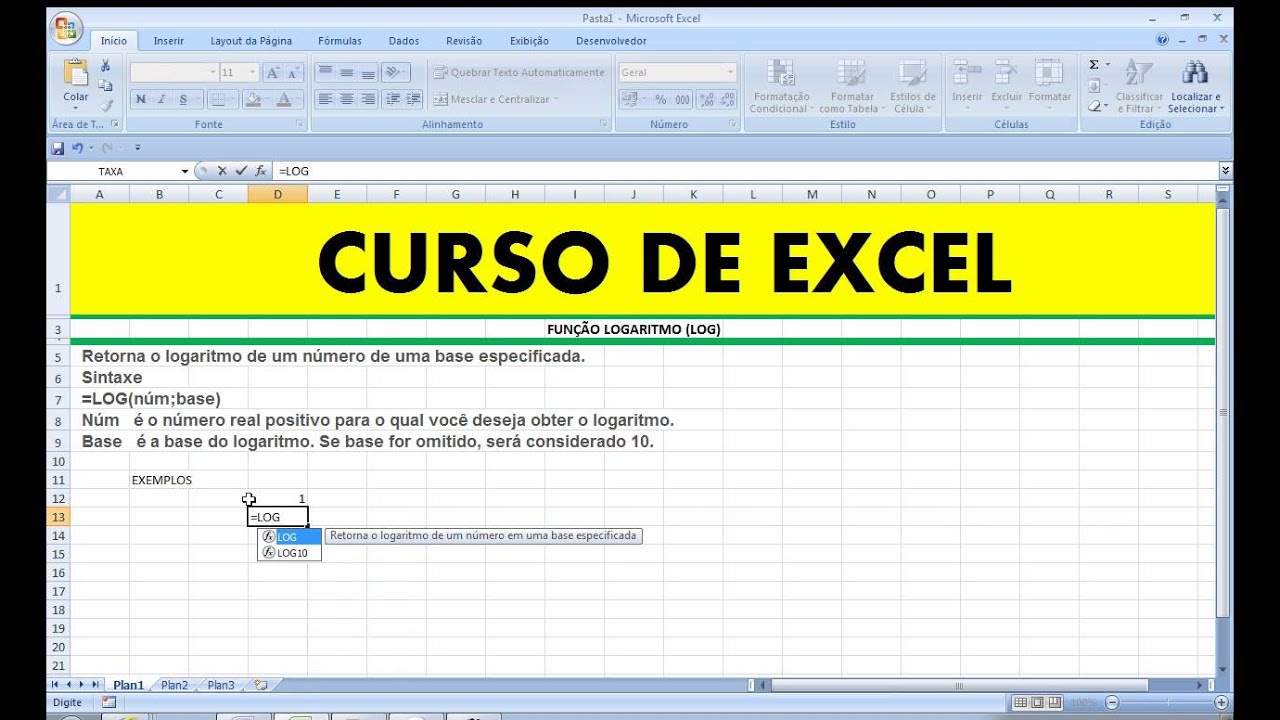Open Estilos de Célula menu
The image size is (1280, 720).
[912, 86]
